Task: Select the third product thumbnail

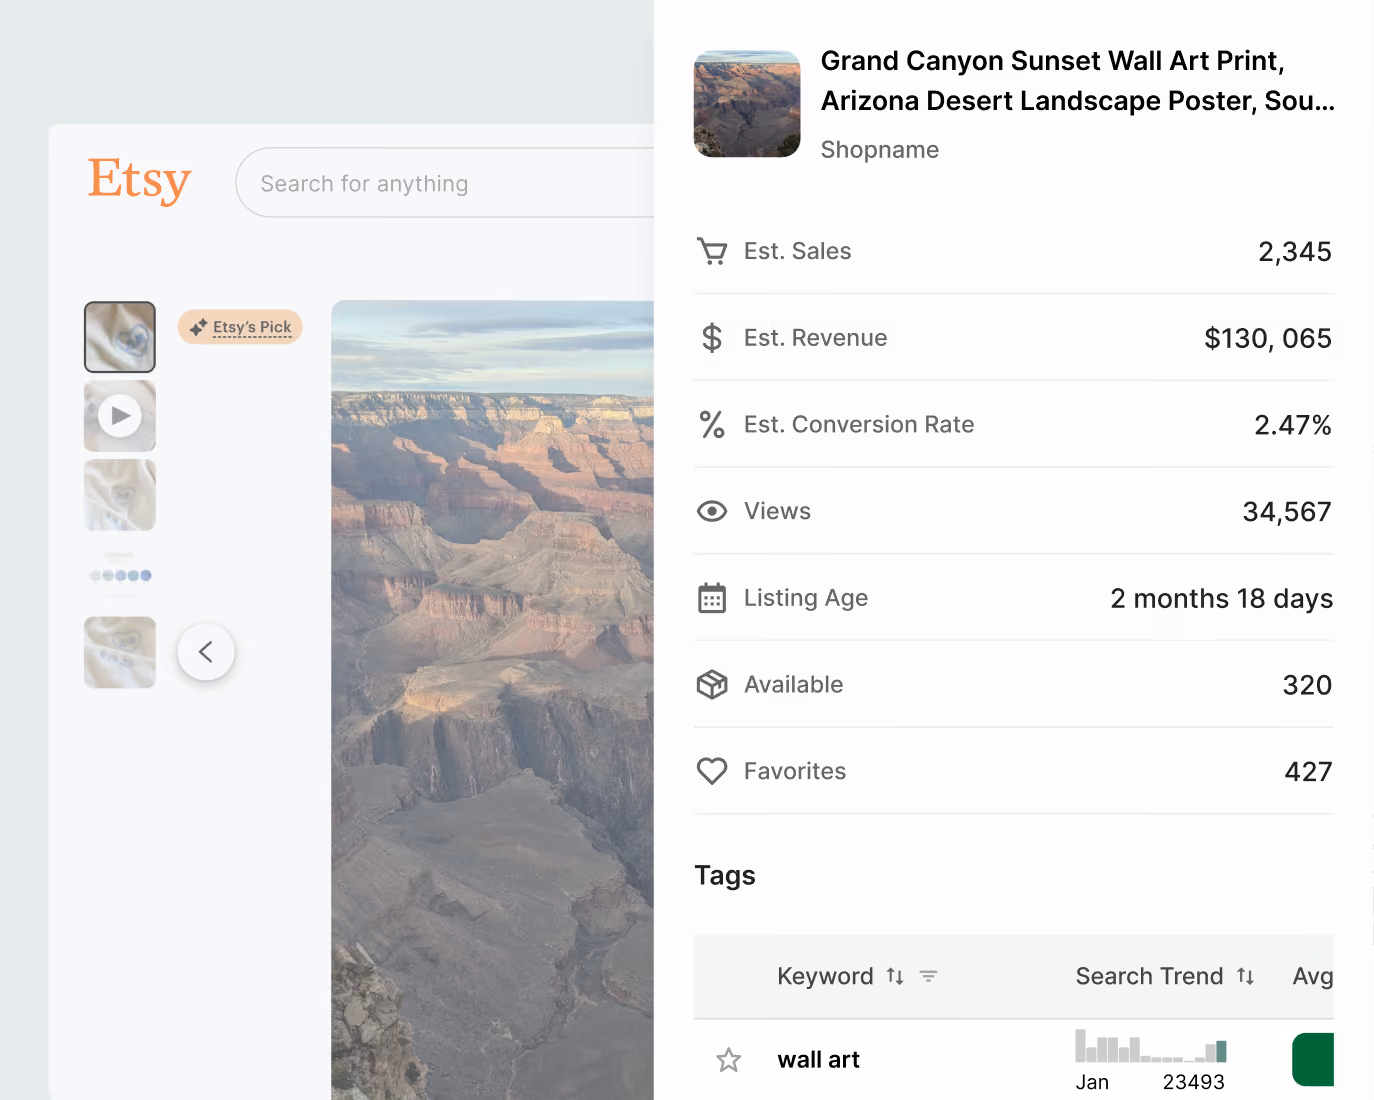Action: point(120,495)
